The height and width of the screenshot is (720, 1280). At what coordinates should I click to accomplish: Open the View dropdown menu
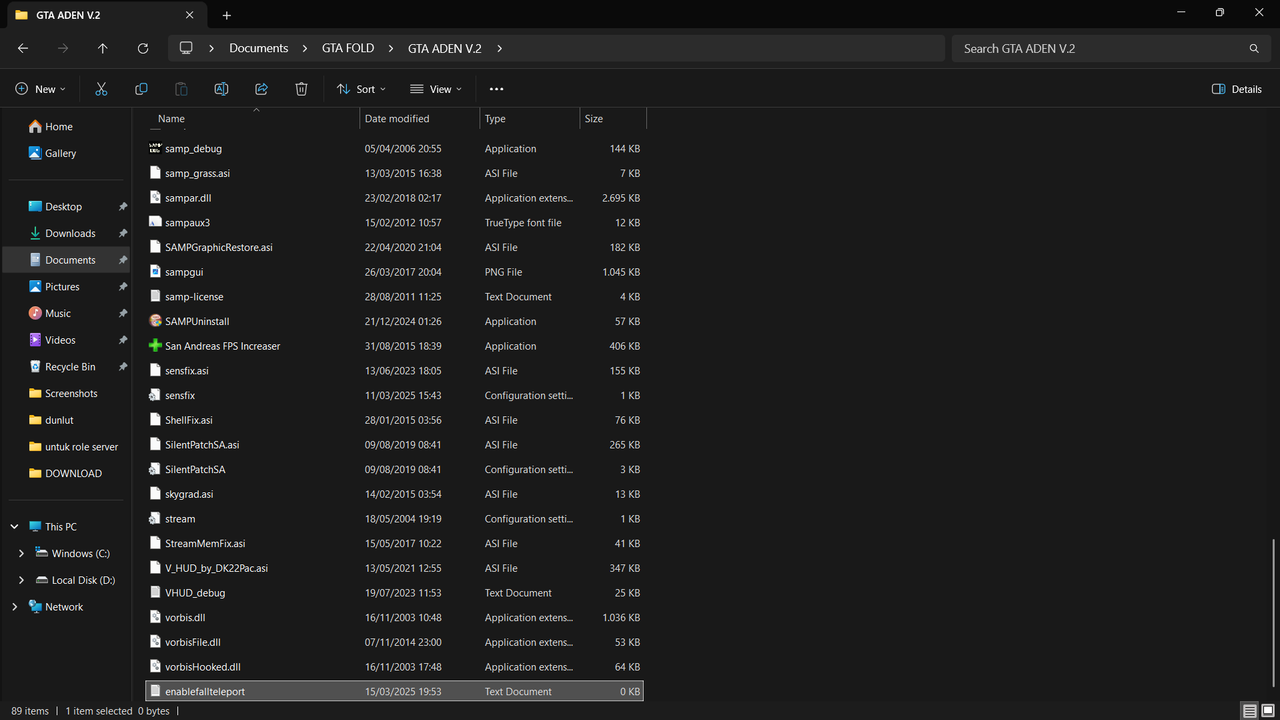click(x=436, y=89)
